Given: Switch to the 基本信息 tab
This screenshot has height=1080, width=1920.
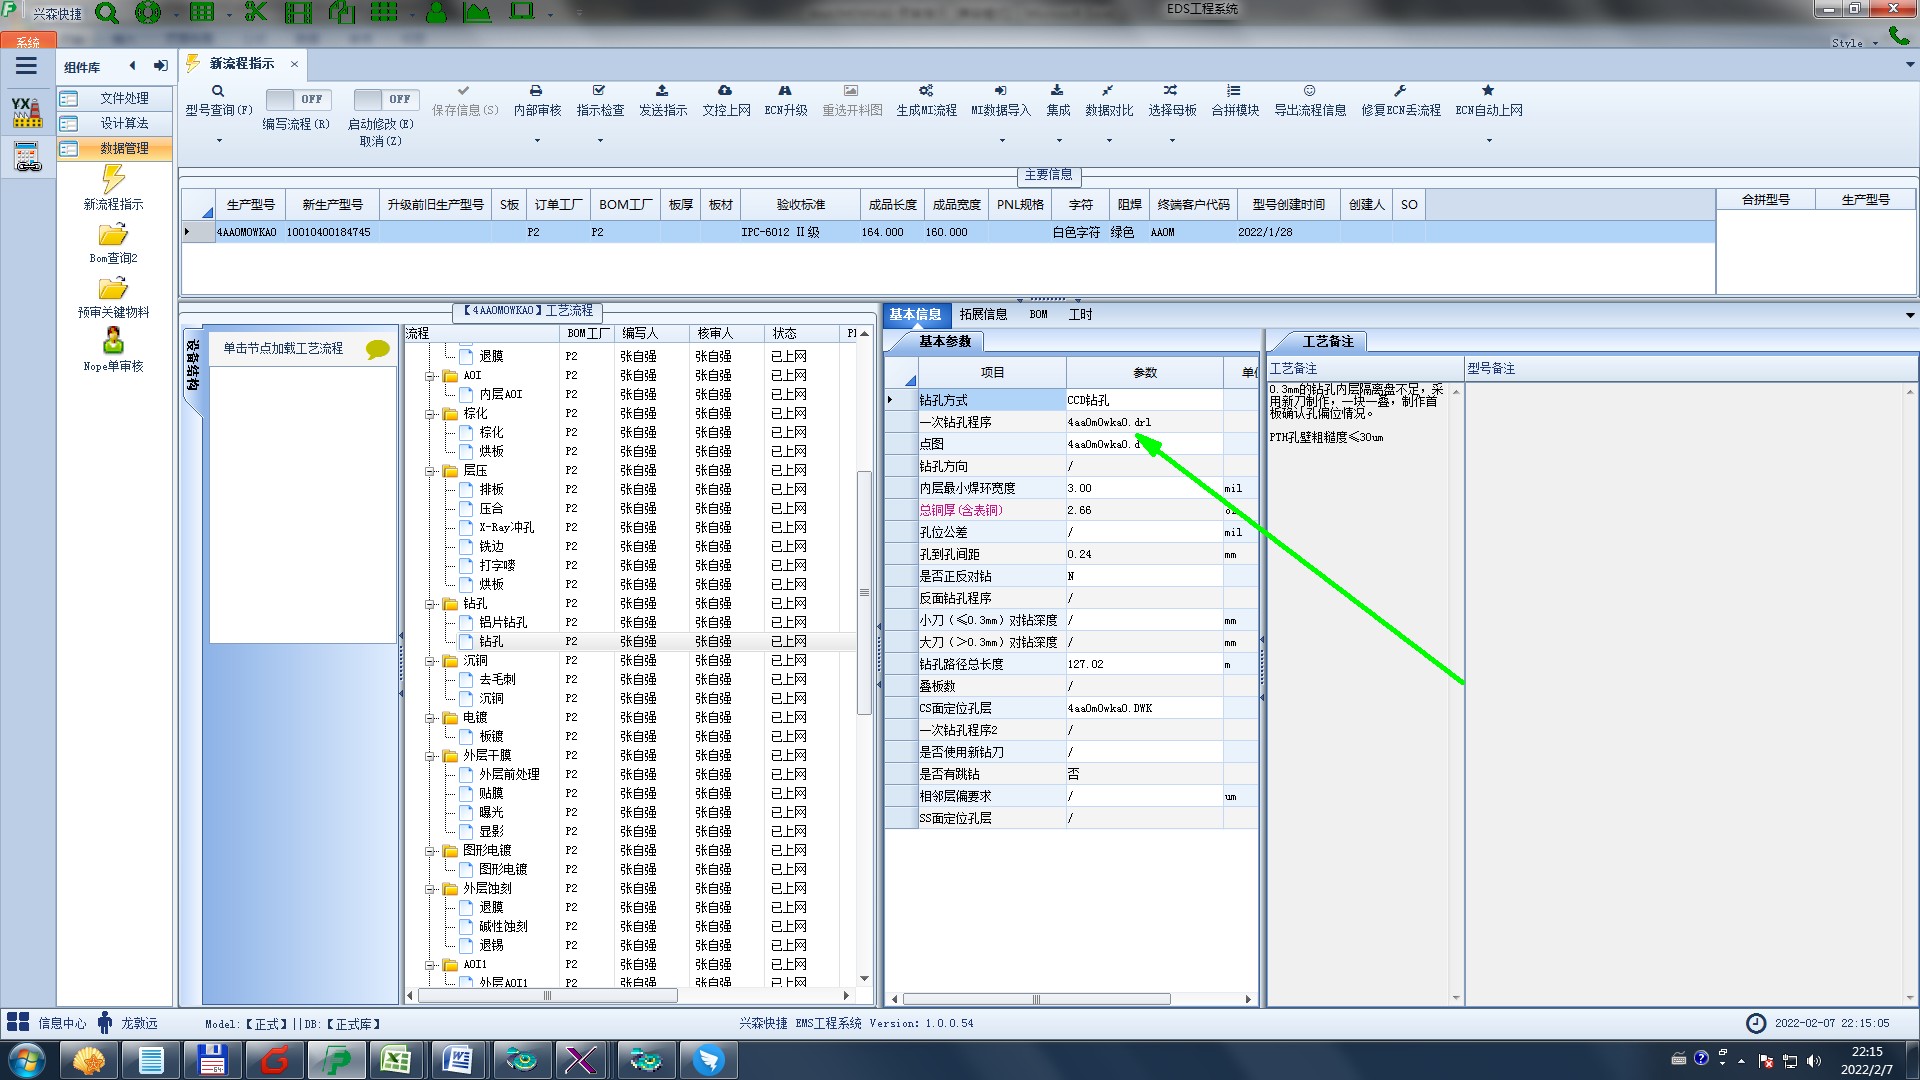Looking at the screenshot, I should 915,314.
